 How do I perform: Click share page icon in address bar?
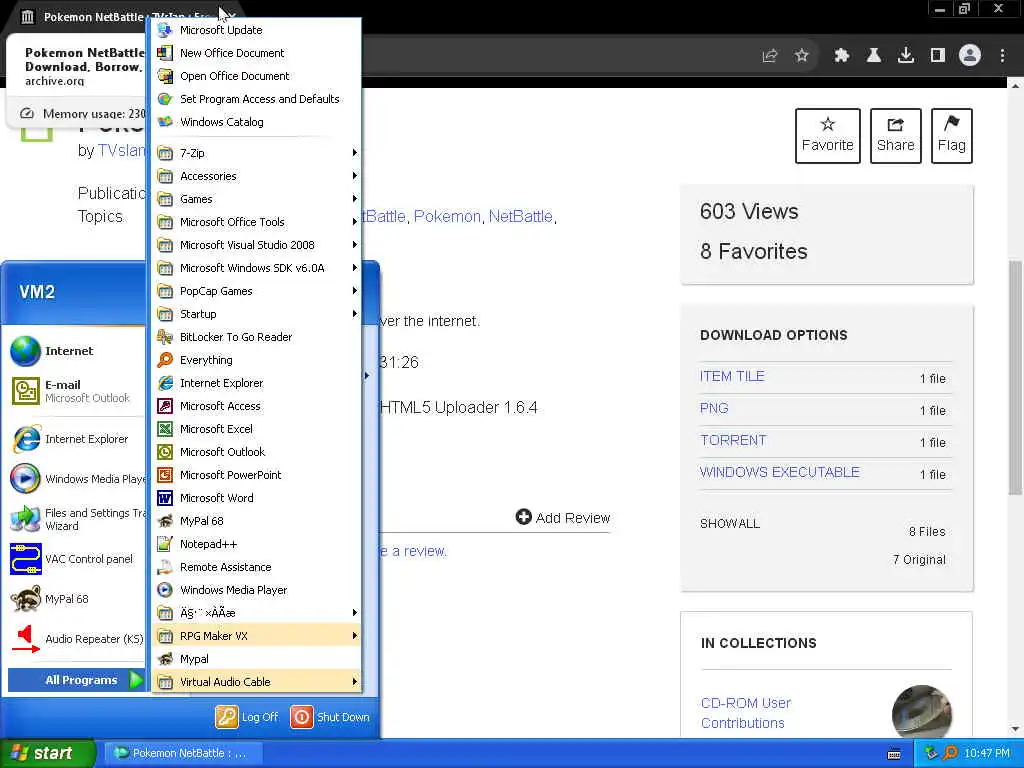click(x=770, y=56)
